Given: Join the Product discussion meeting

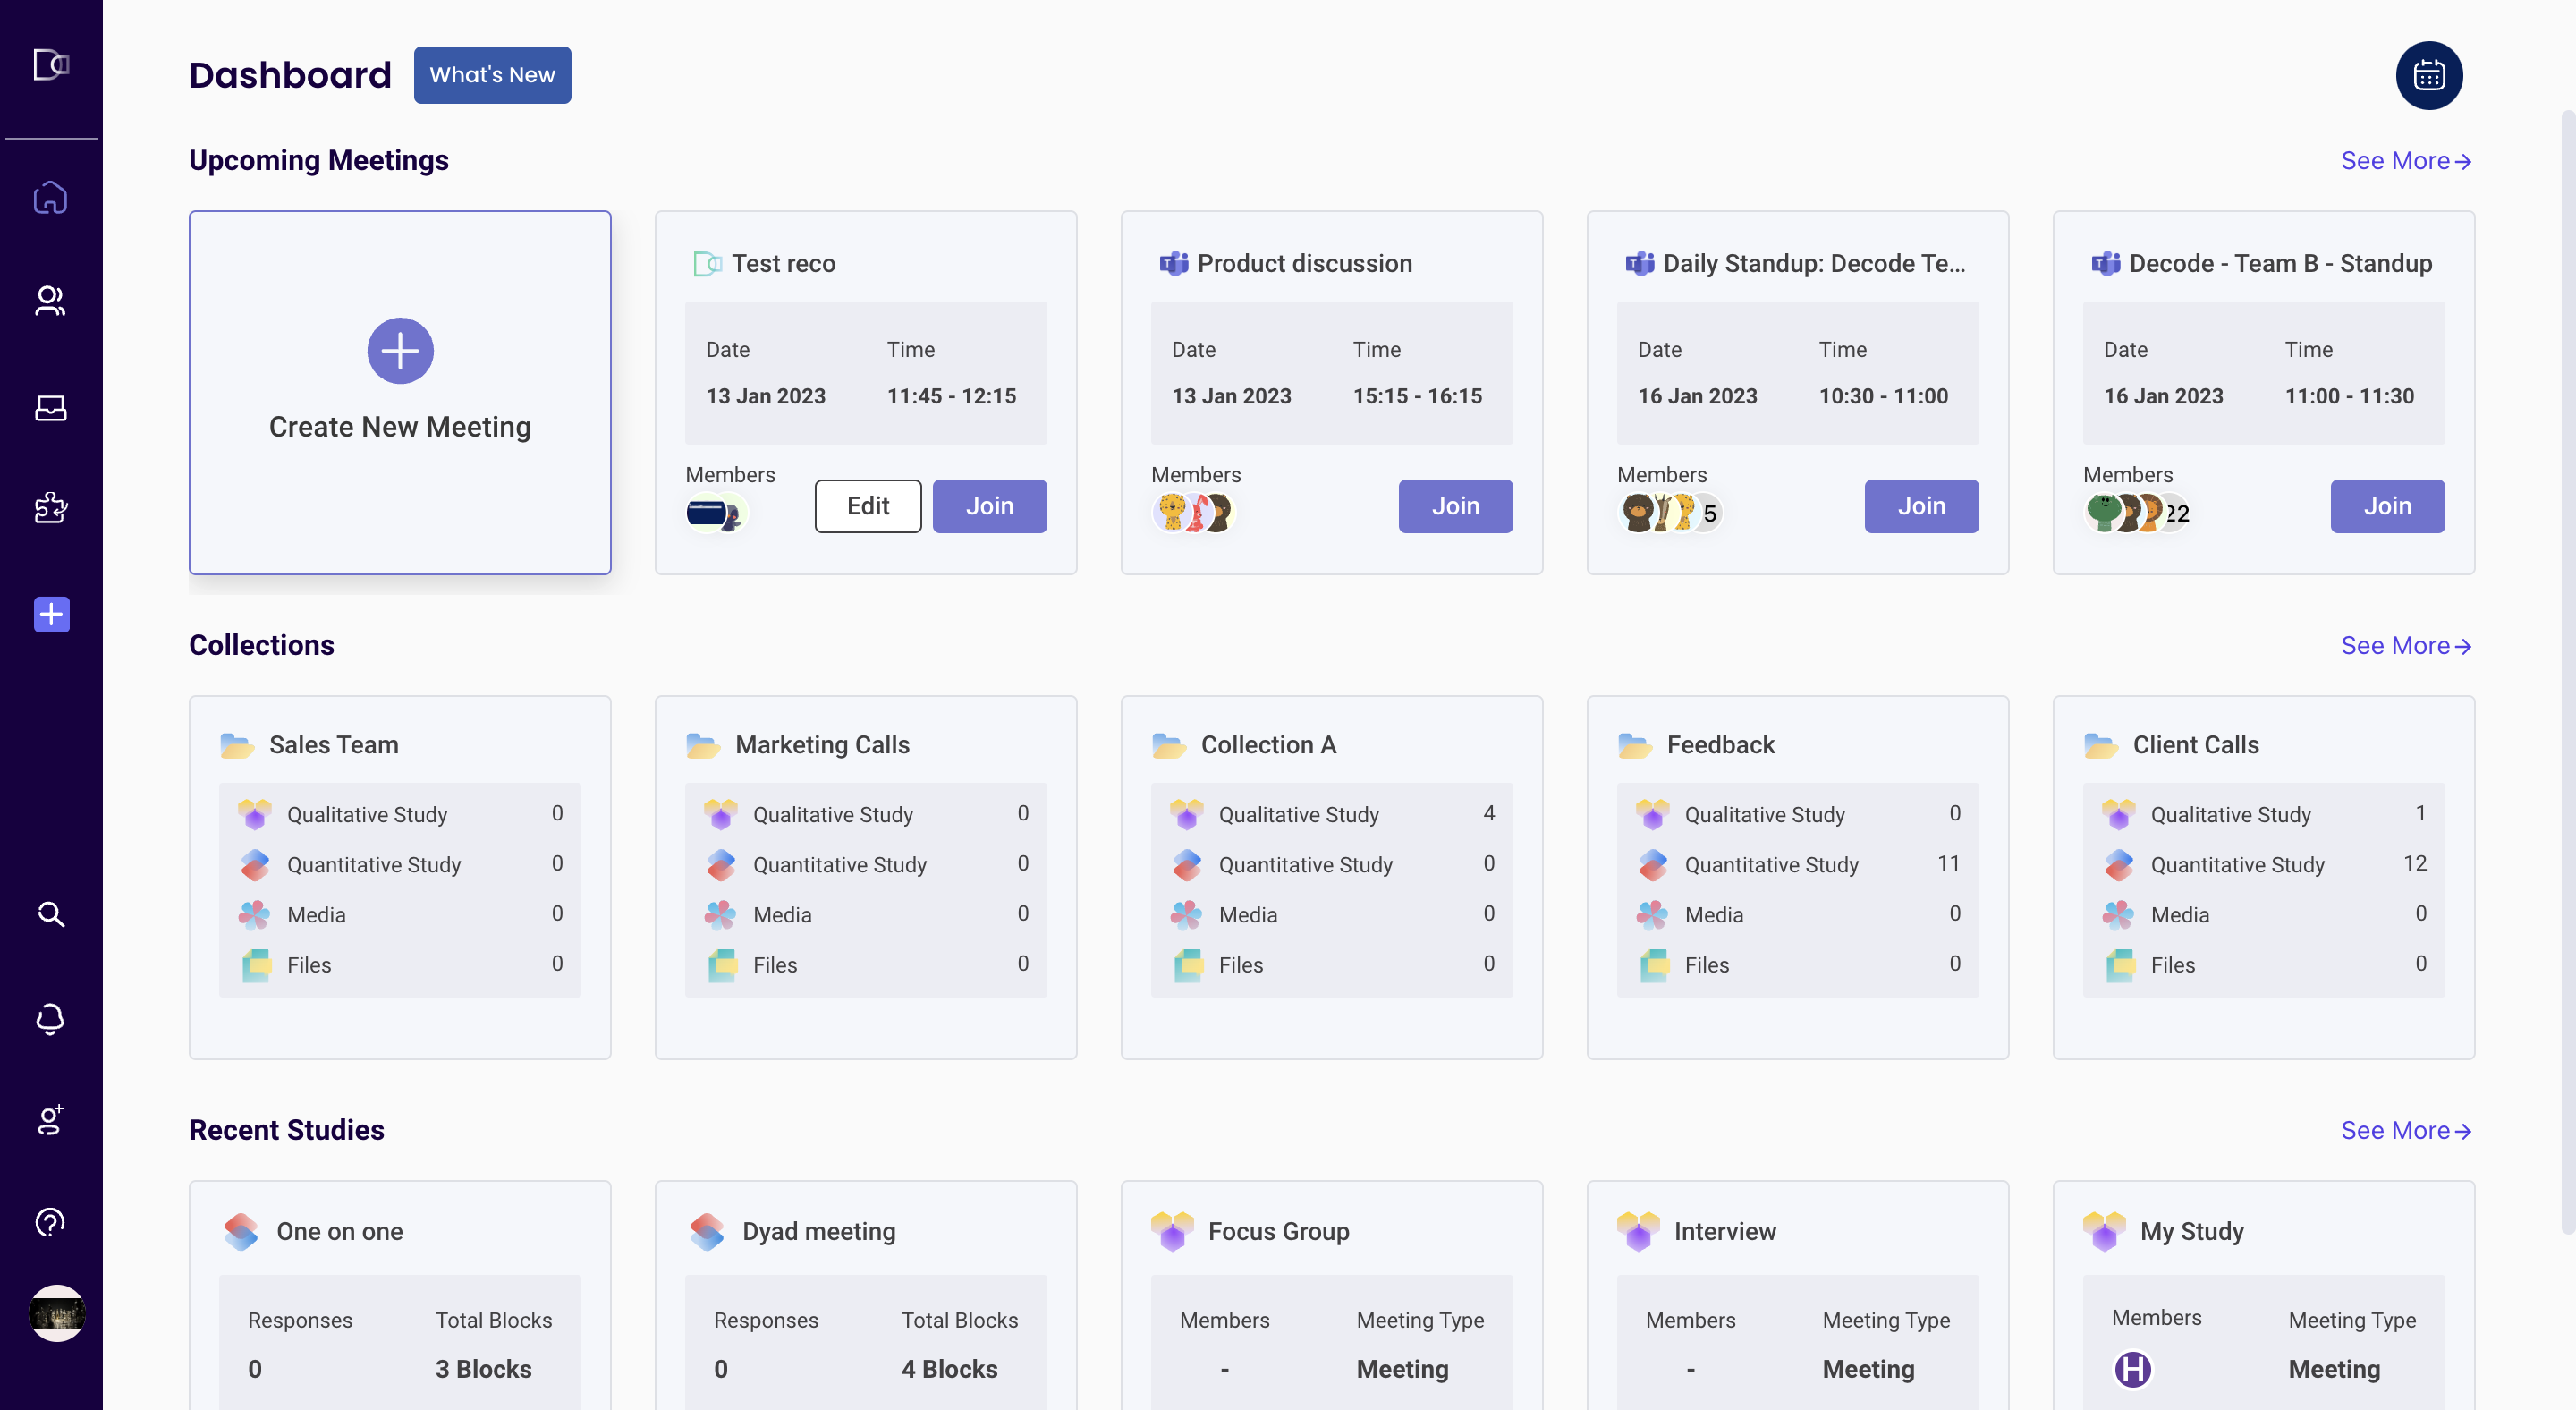Looking at the screenshot, I should click(x=1455, y=506).
